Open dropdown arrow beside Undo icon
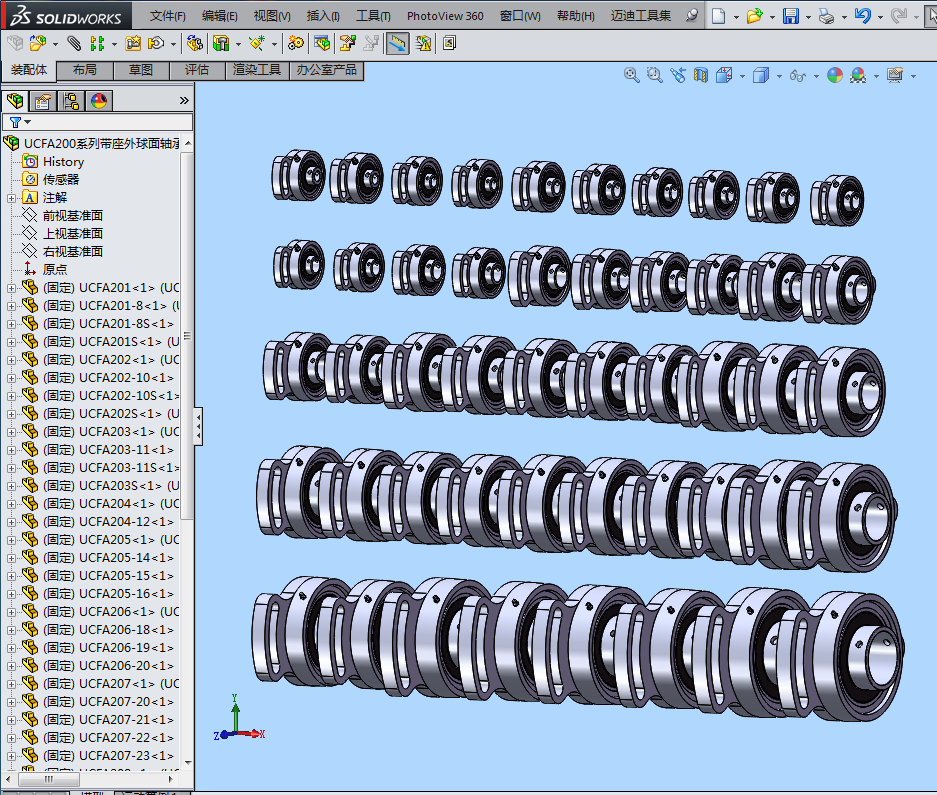 pyautogui.click(x=880, y=17)
